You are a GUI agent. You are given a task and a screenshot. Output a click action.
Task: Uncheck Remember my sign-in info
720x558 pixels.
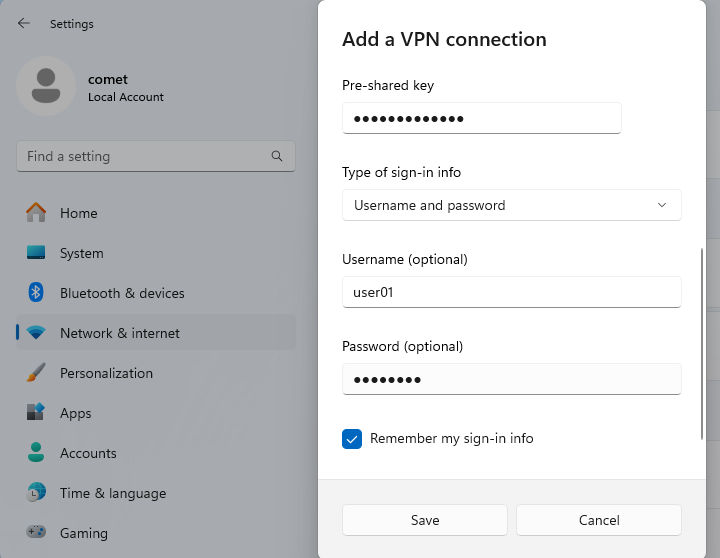(352, 439)
